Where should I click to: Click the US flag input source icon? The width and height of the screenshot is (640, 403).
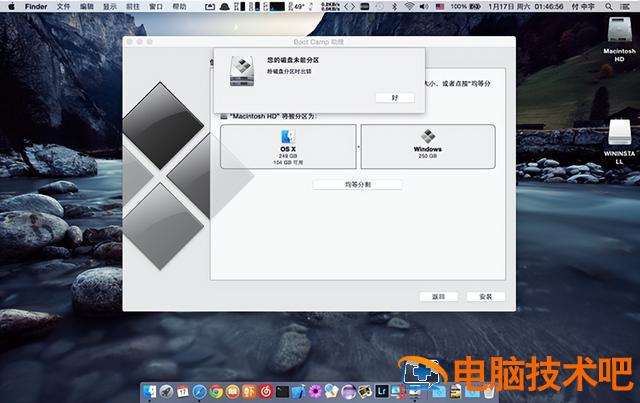click(440, 7)
